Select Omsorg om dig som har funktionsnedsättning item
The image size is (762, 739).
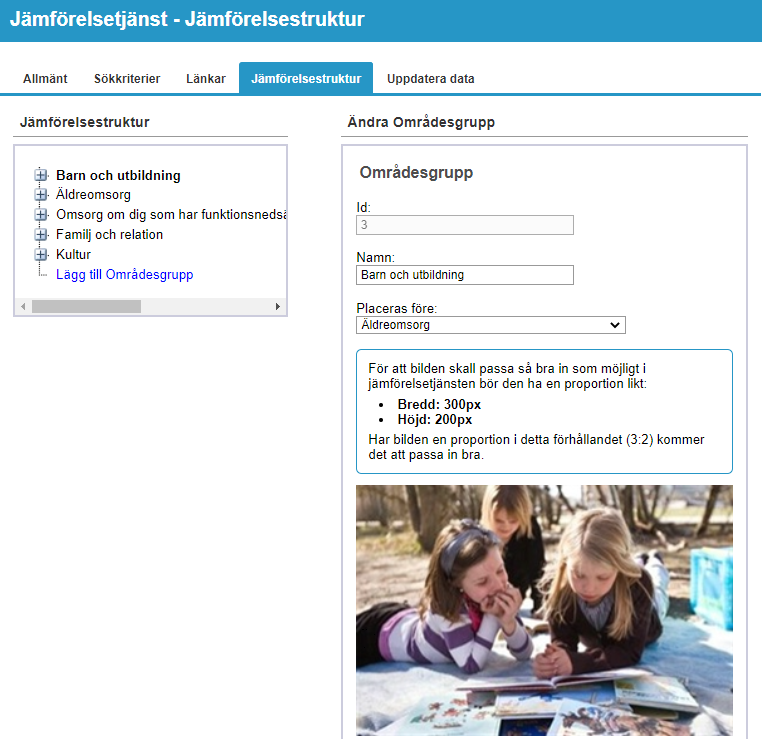(171, 215)
